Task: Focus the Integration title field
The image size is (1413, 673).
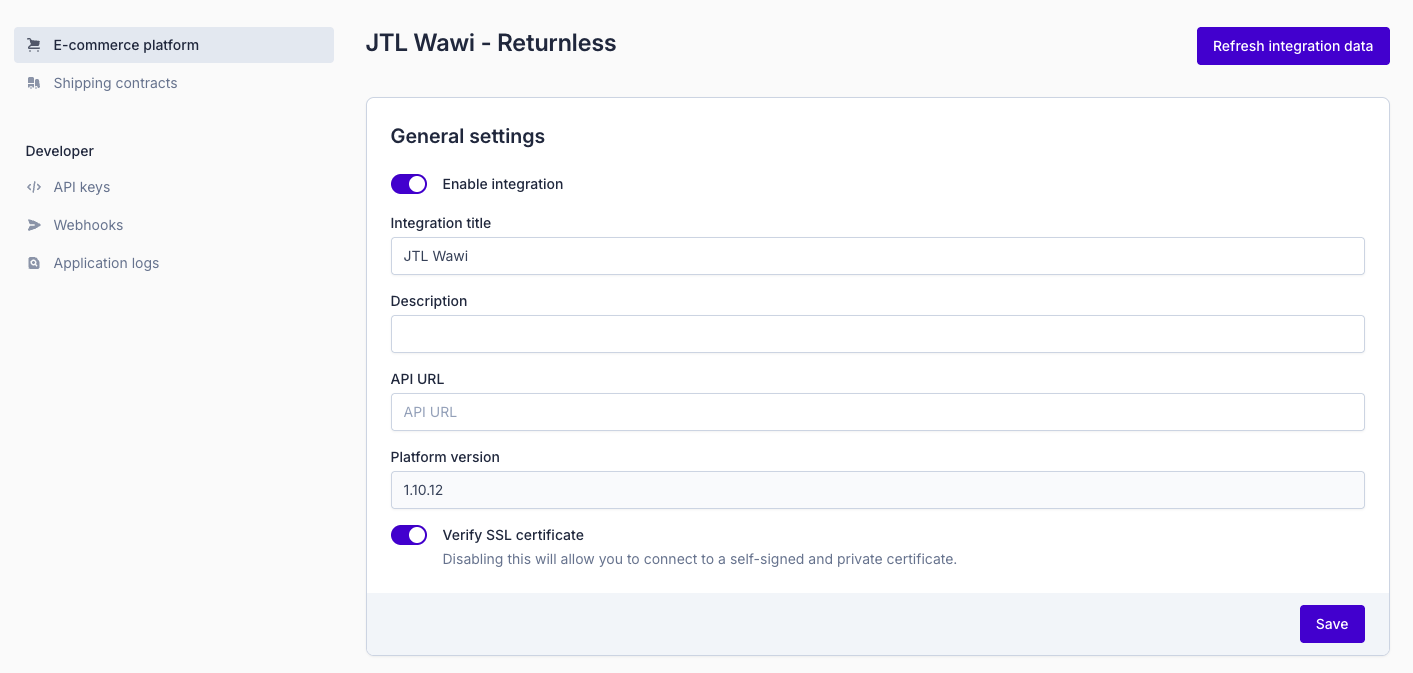Action: pos(877,256)
